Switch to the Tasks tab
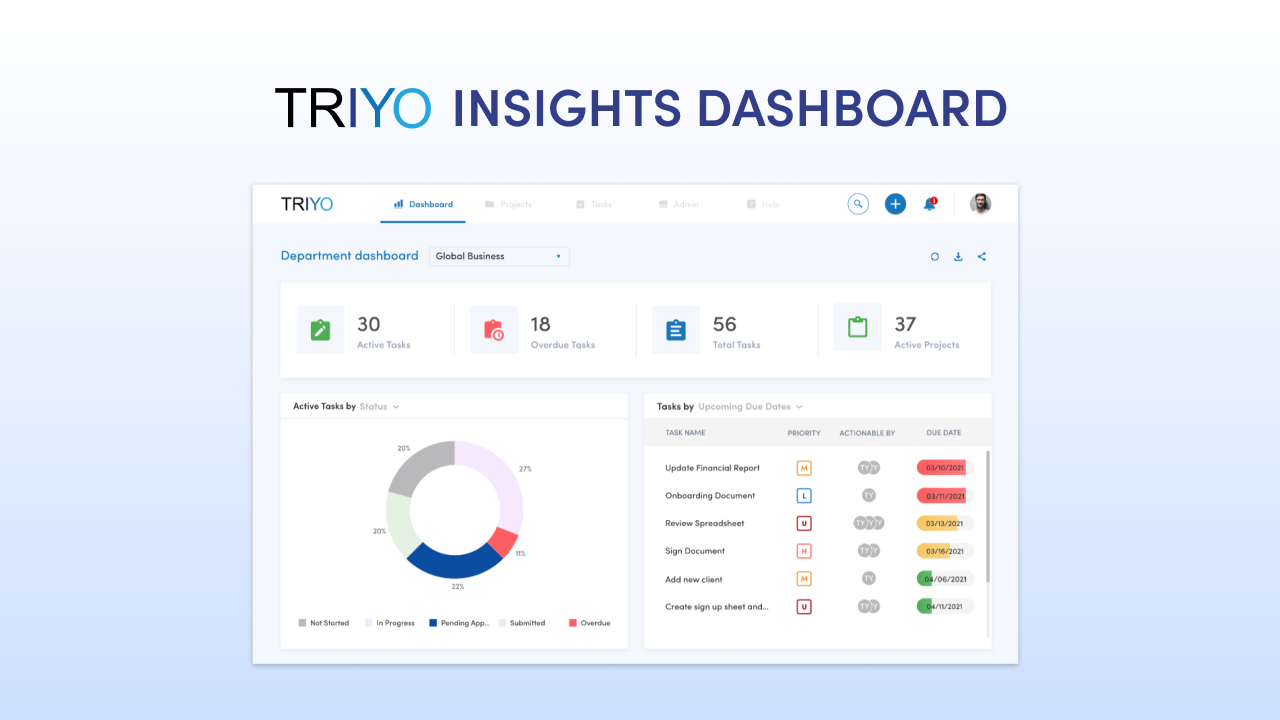 (594, 204)
